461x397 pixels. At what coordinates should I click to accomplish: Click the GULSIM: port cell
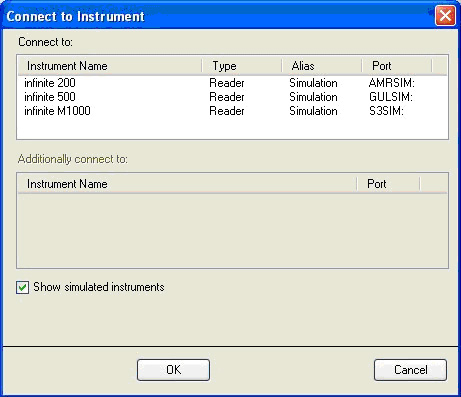coord(391,97)
